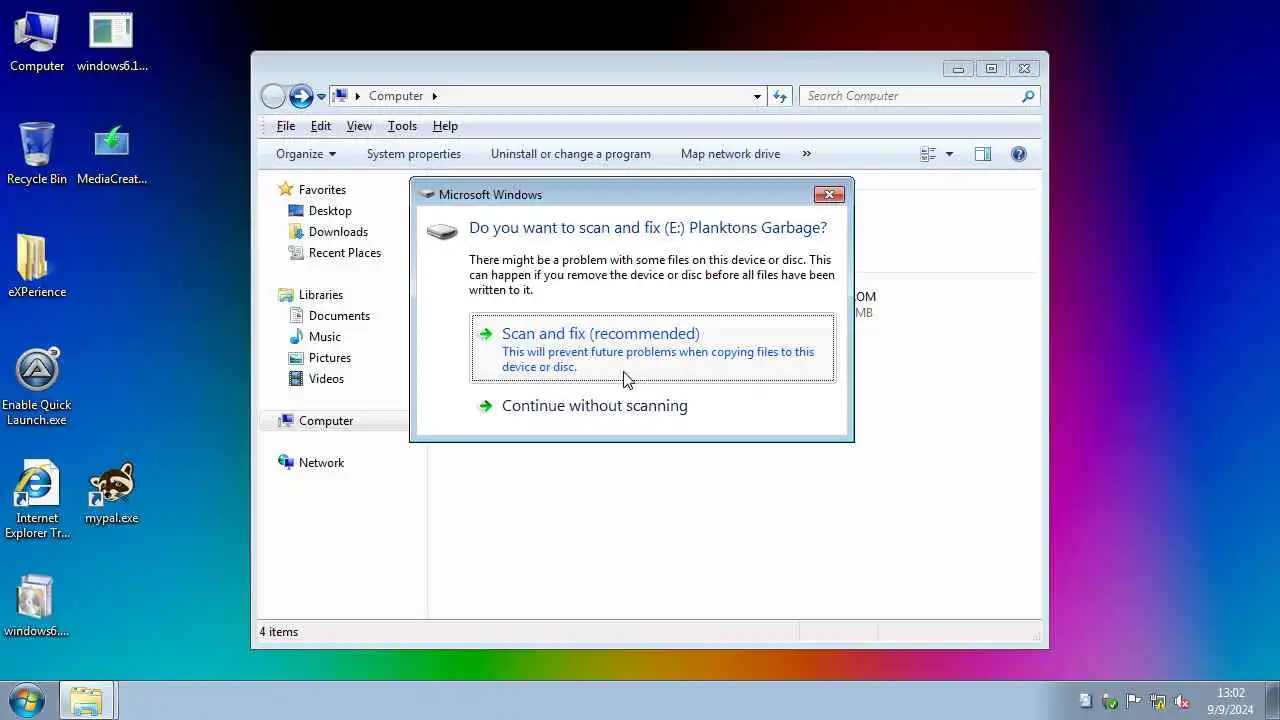This screenshot has width=1280, height=720.
Task: Click Uninstall or change a program
Action: pos(571,154)
